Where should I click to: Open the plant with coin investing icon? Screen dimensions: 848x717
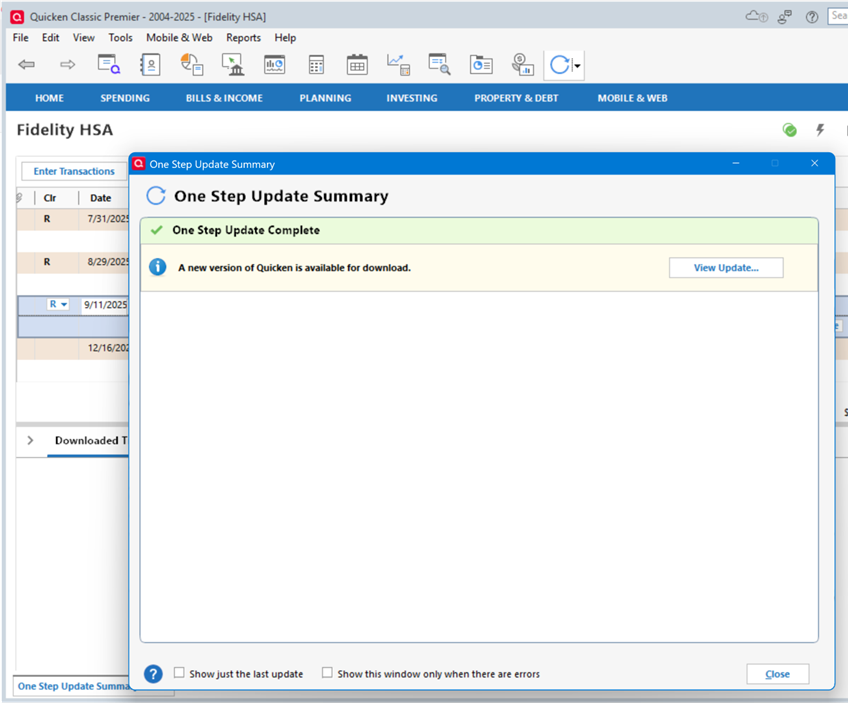[522, 64]
